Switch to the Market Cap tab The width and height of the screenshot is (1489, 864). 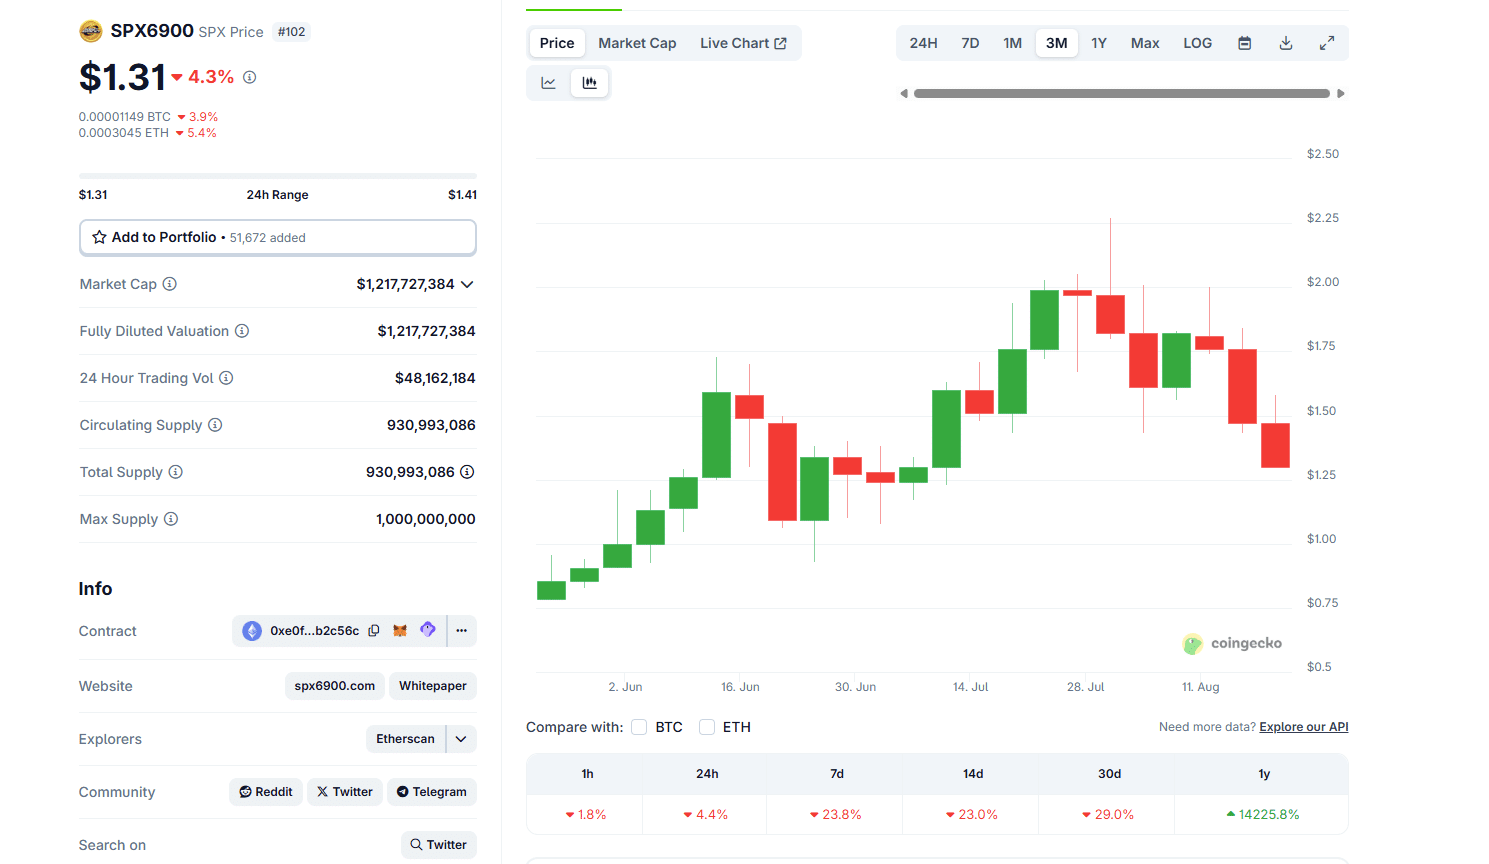point(637,42)
